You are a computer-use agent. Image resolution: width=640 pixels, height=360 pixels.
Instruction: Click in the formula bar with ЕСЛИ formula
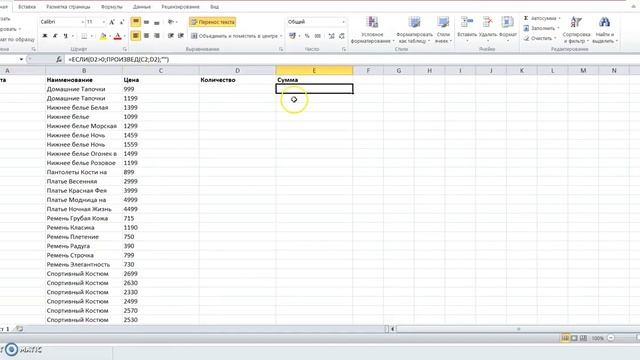point(351,60)
